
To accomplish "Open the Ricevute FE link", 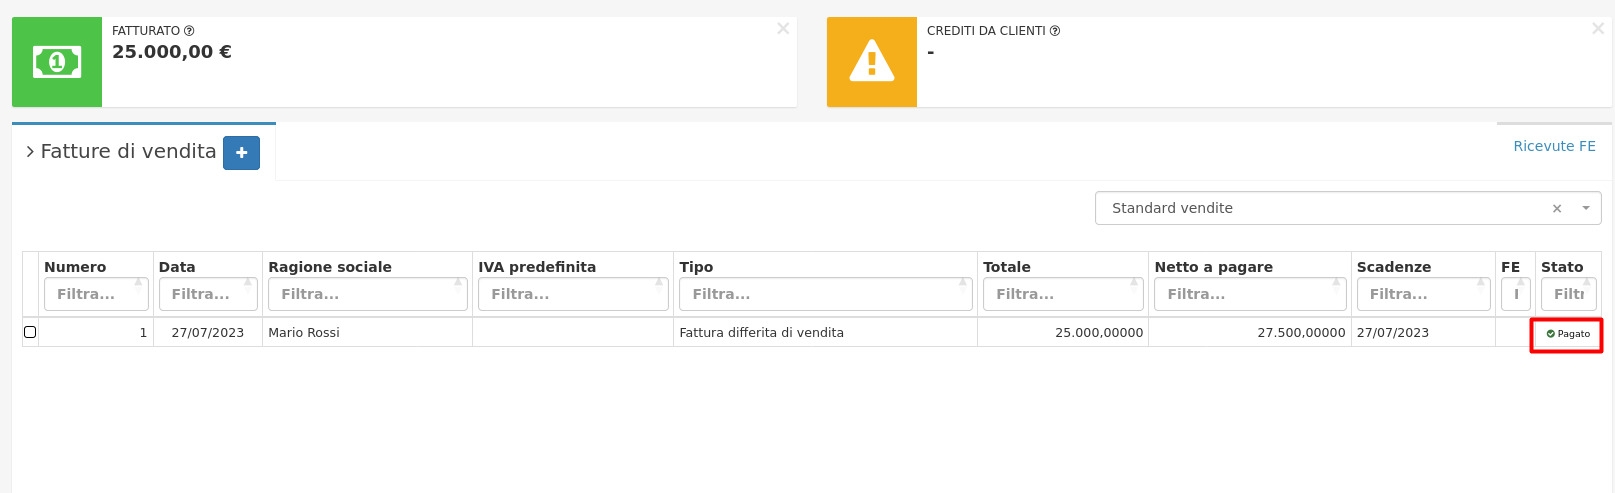I will (1554, 146).
